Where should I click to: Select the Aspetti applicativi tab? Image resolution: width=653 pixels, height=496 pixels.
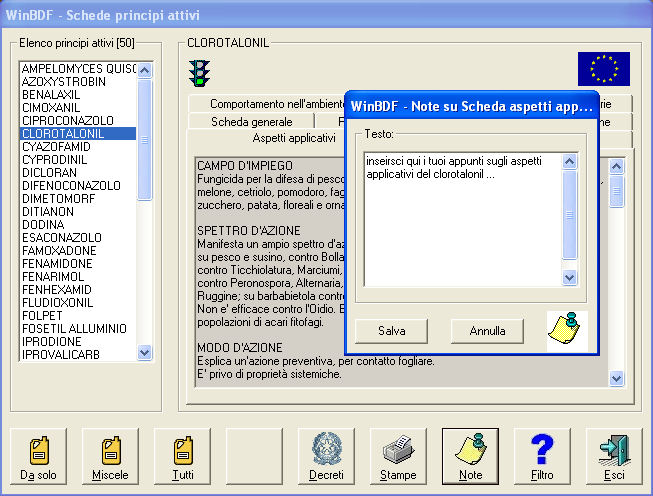coord(294,138)
